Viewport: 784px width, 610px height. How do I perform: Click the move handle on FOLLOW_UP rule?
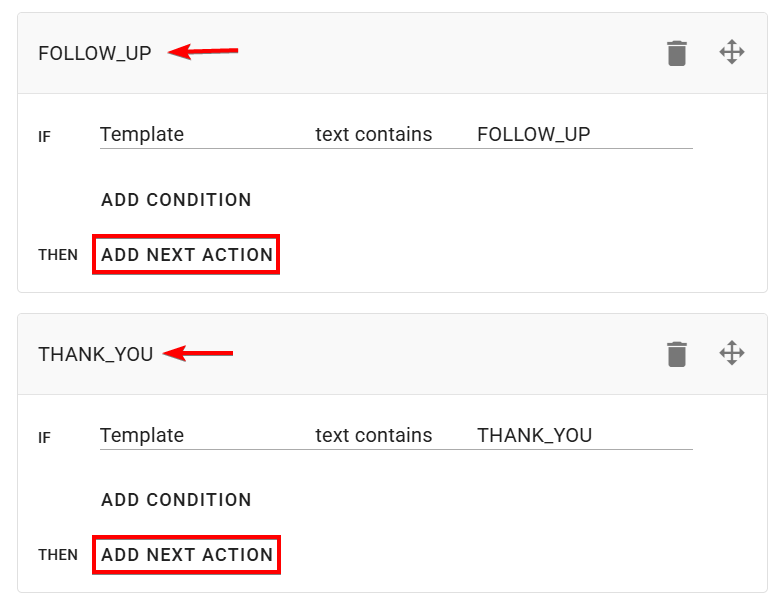click(x=732, y=53)
